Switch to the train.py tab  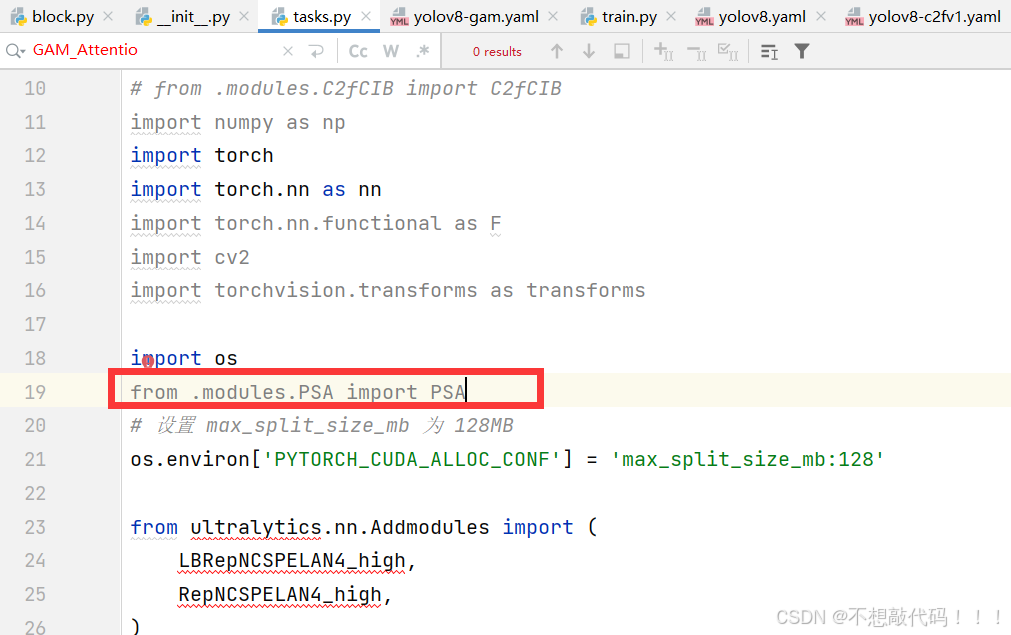click(x=629, y=17)
